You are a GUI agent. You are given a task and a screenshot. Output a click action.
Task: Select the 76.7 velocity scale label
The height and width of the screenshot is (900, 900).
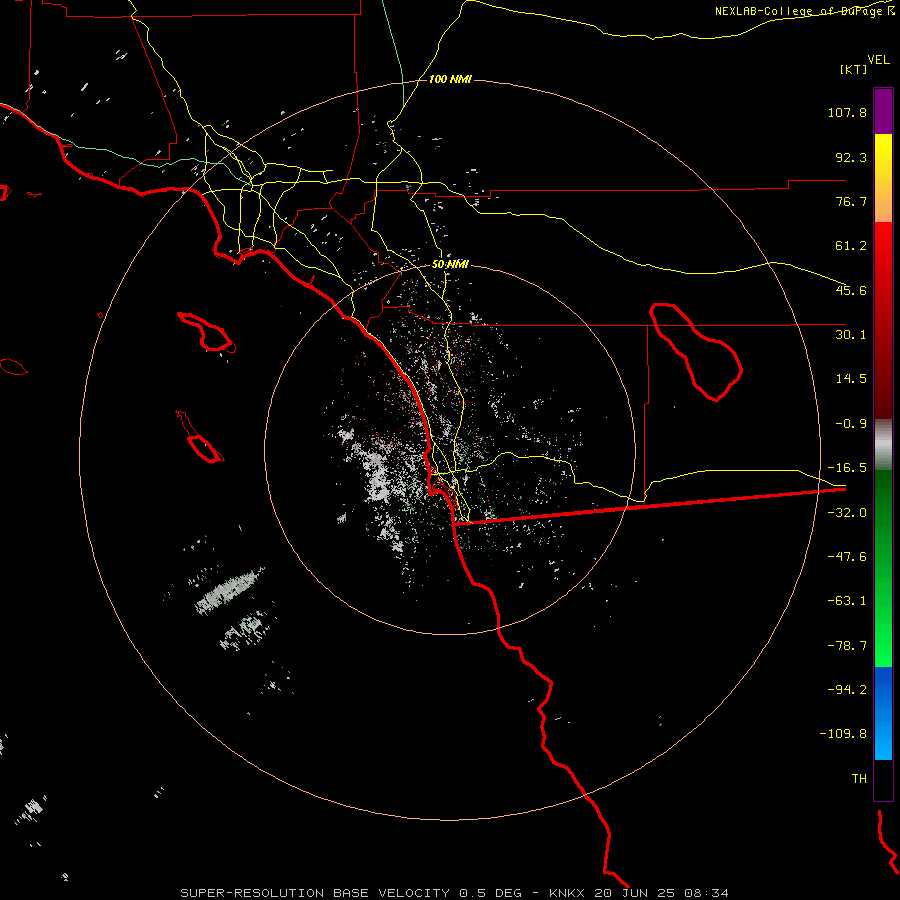(x=851, y=201)
